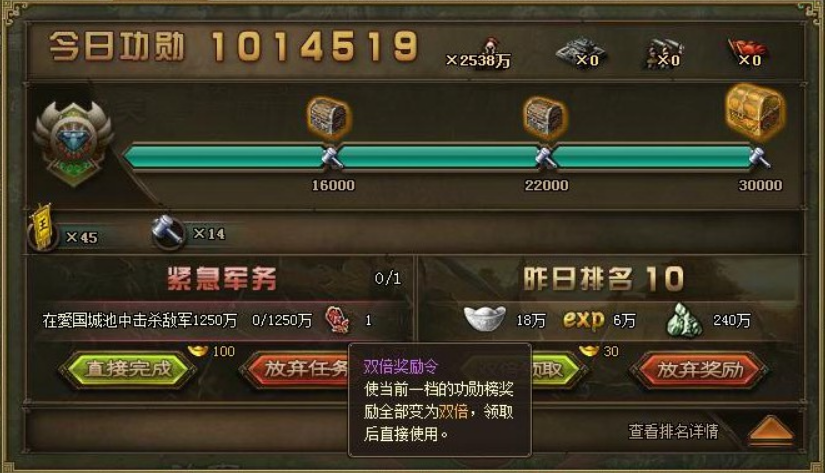Open the golden 30000 merit chest
825x473 pixels.
pyautogui.click(x=755, y=112)
